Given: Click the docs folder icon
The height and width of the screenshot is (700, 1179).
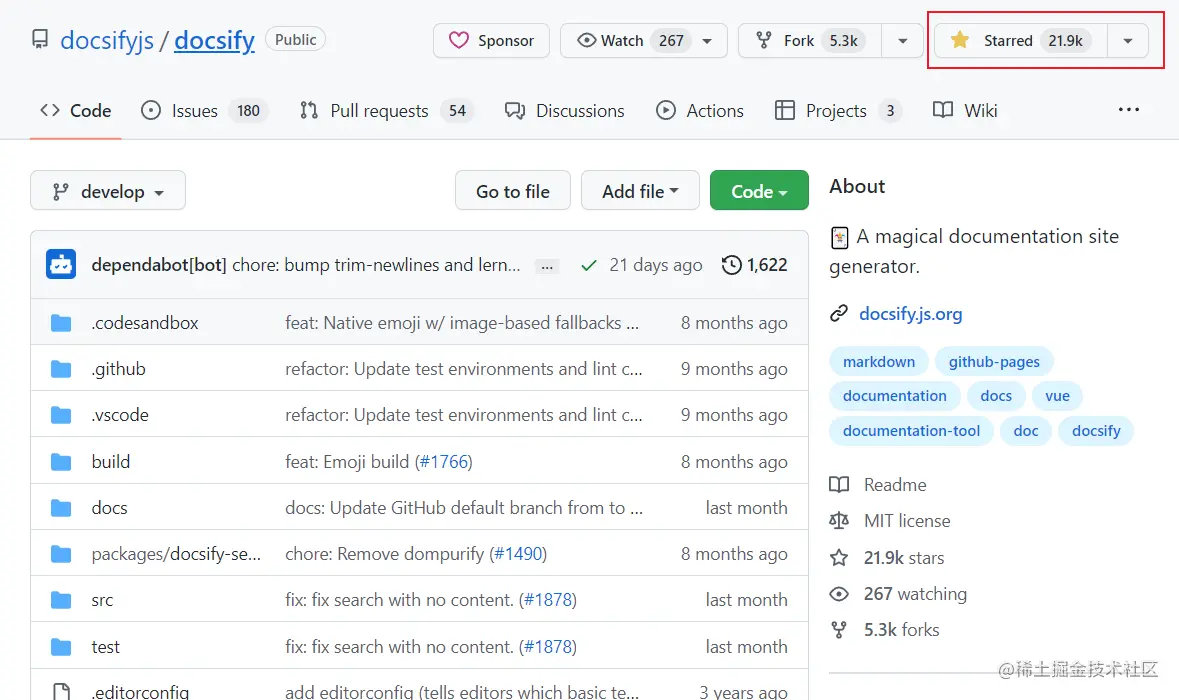Looking at the screenshot, I should point(61,508).
